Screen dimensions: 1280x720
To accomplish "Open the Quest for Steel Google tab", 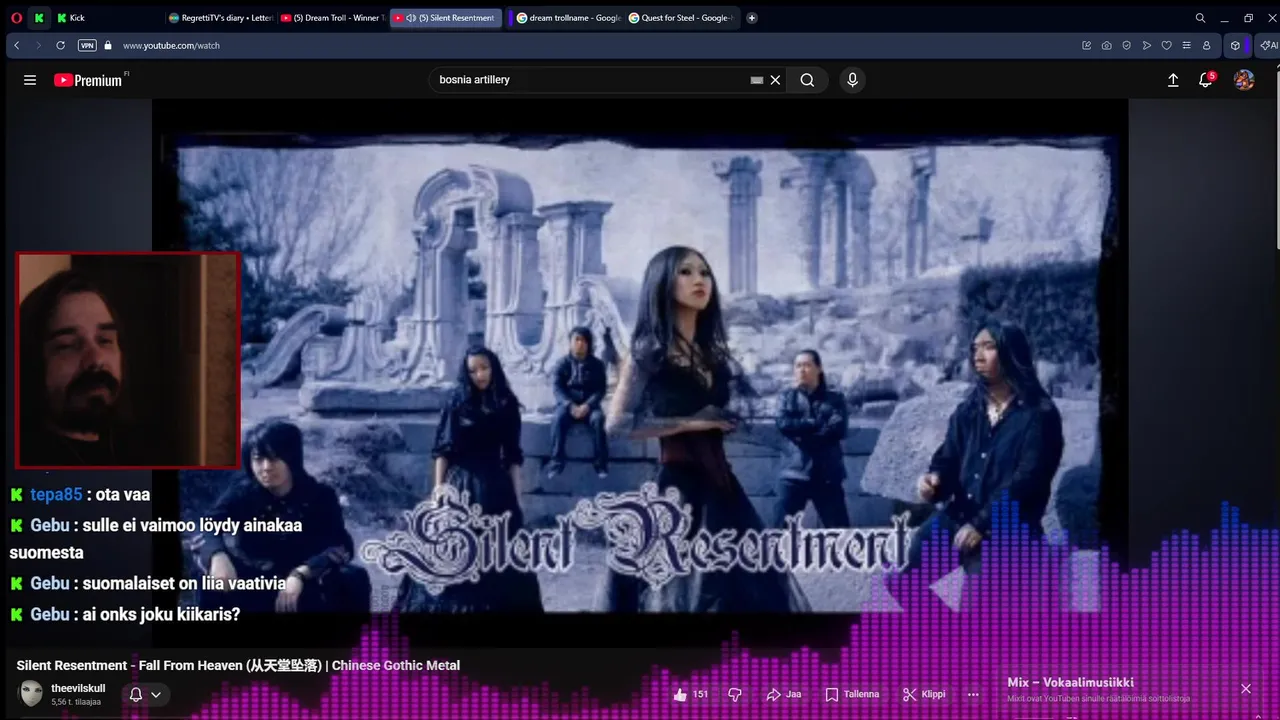I will (681, 18).
